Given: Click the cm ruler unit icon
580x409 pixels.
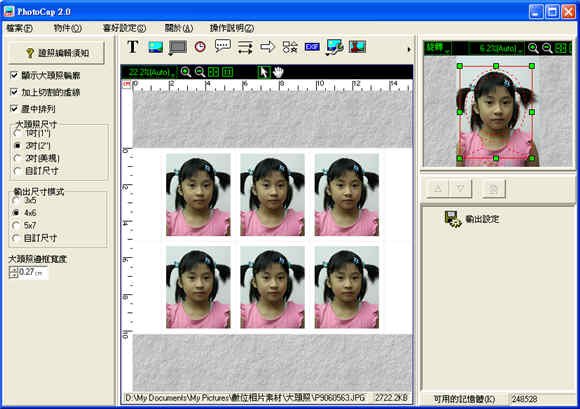Looking at the screenshot, I should pos(127,84).
